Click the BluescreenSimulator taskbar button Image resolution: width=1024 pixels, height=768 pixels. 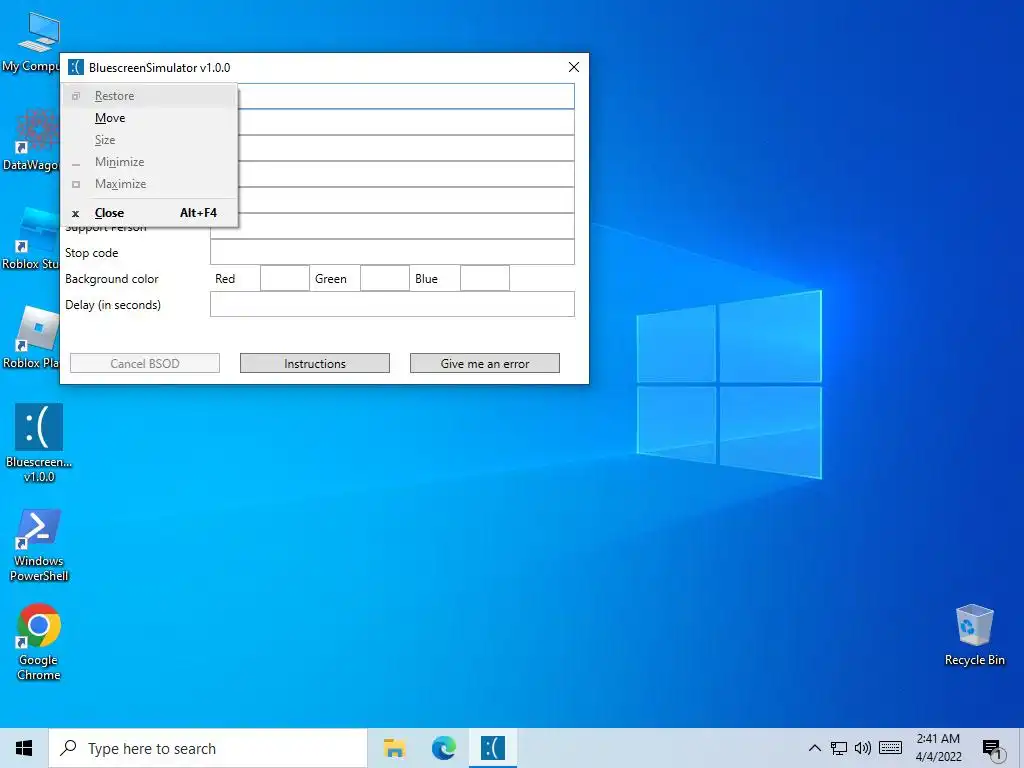click(493, 748)
